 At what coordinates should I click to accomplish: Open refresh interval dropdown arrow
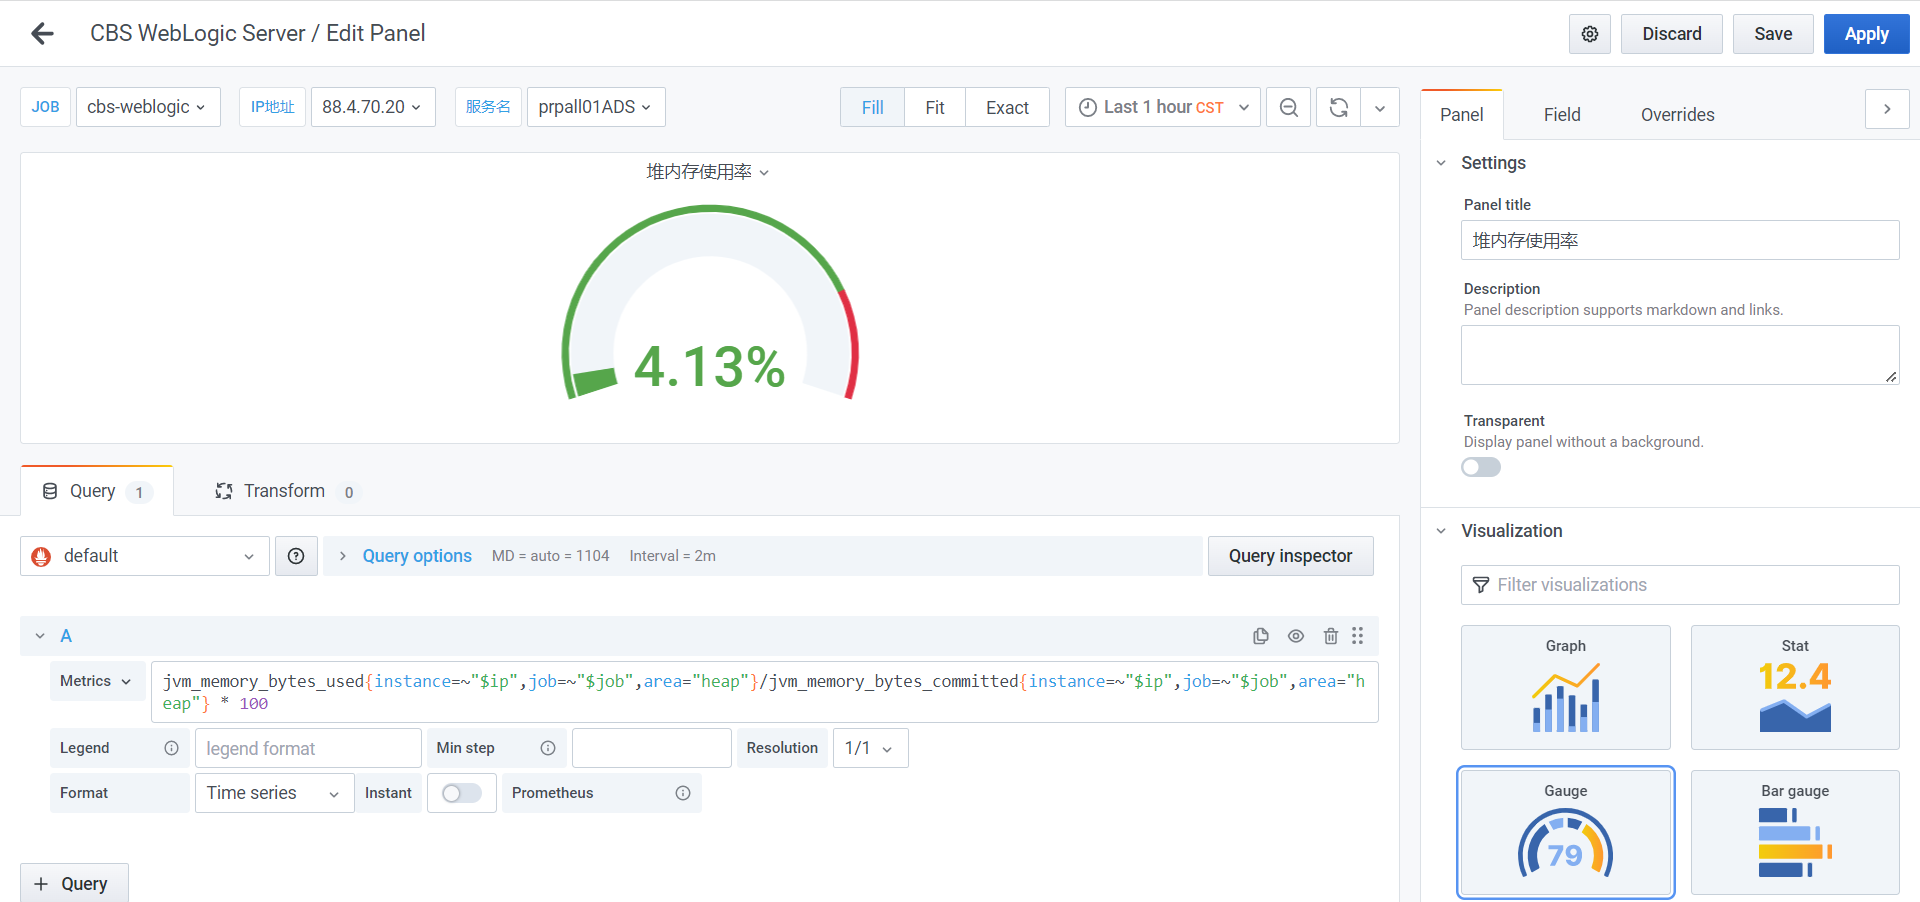coord(1380,107)
